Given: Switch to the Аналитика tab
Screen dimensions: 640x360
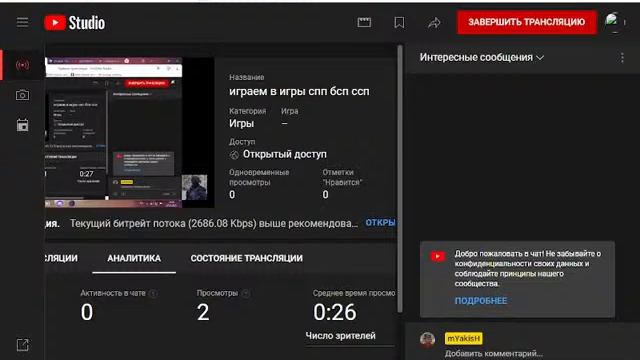Looking at the screenshot, I should [x=134, y=258].
